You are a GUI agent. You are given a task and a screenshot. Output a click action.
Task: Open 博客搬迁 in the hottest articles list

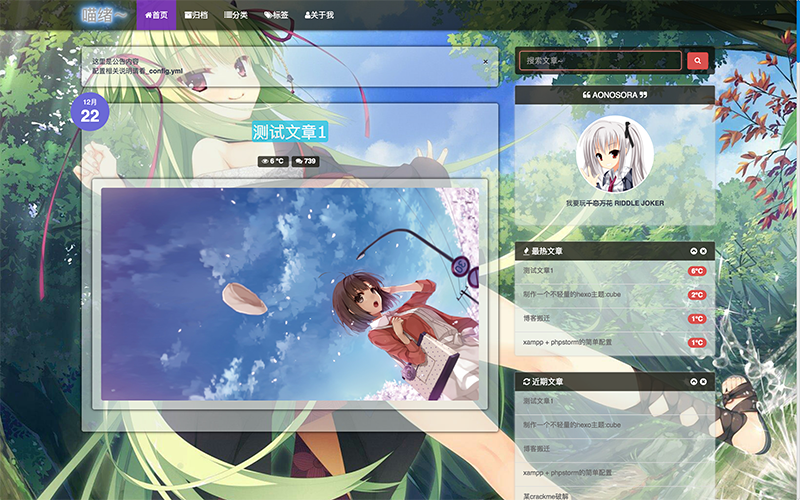[x=539, y=319]
